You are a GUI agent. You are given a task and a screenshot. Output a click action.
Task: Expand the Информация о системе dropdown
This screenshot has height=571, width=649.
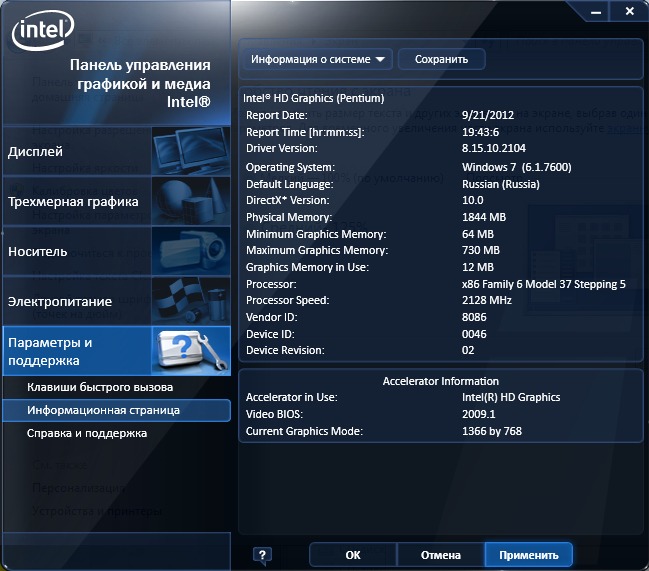point(317,60)
